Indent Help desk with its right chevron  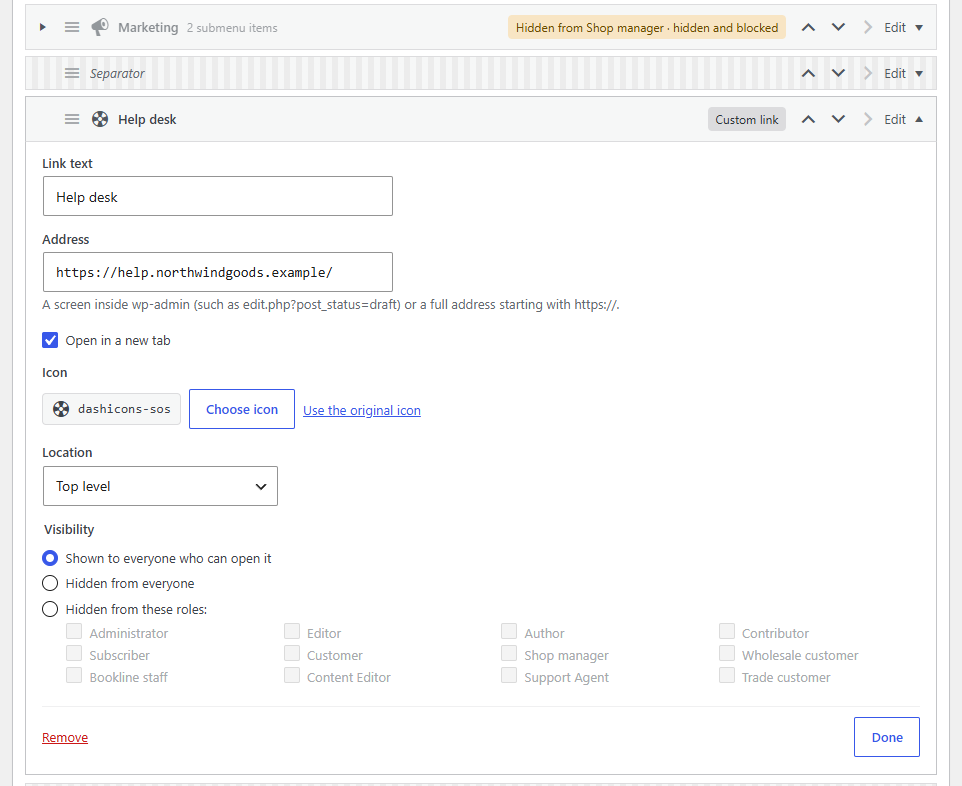click(x=868, y=119)
